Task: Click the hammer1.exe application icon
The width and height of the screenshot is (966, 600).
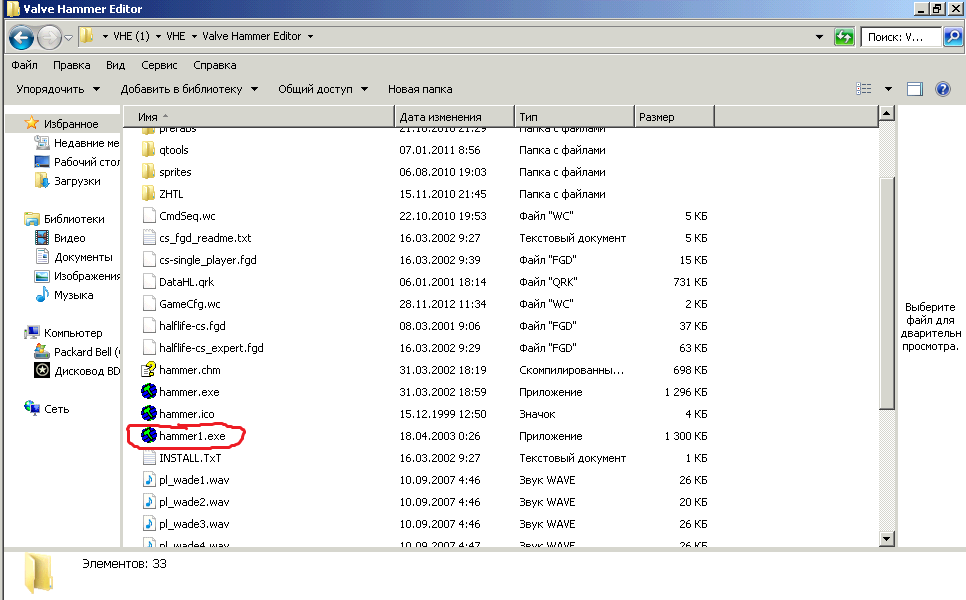Action: click(x=148, y=436)
